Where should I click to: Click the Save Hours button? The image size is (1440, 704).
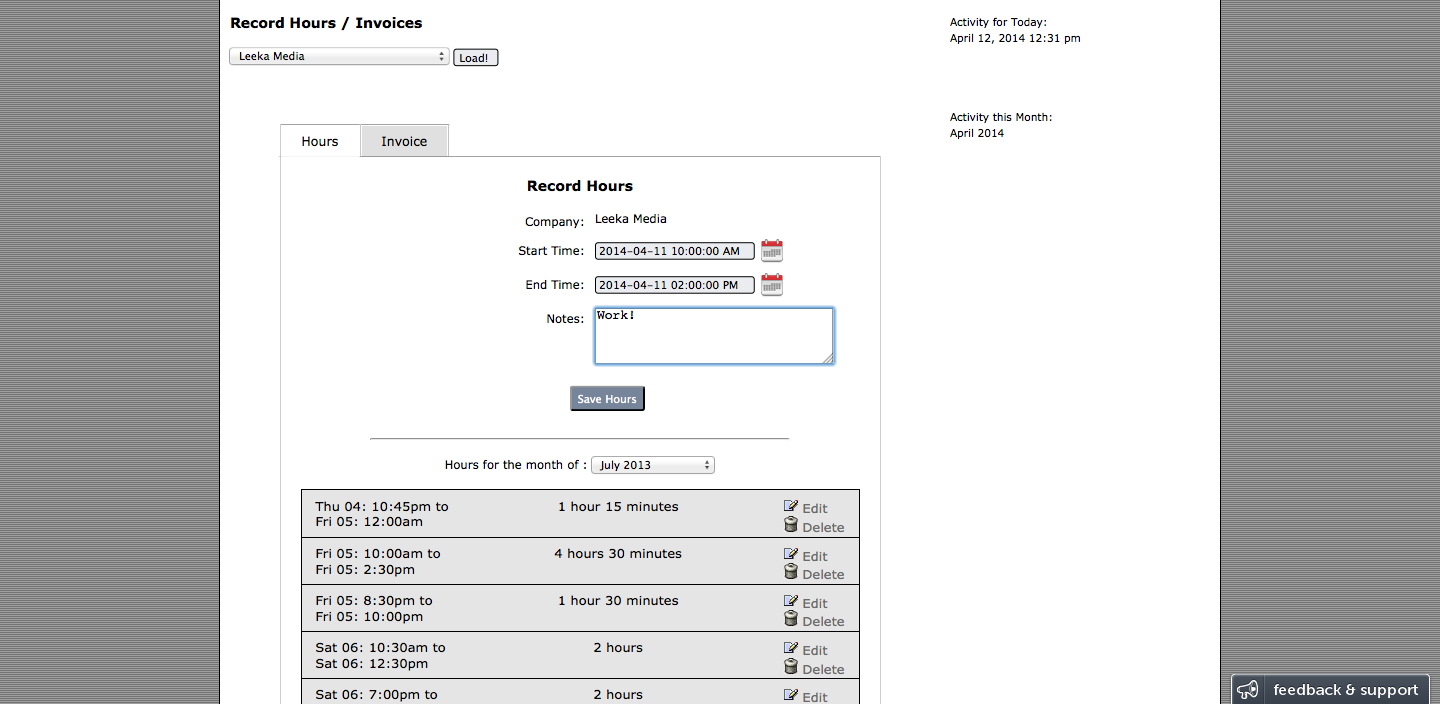click(x=607, y=399)
